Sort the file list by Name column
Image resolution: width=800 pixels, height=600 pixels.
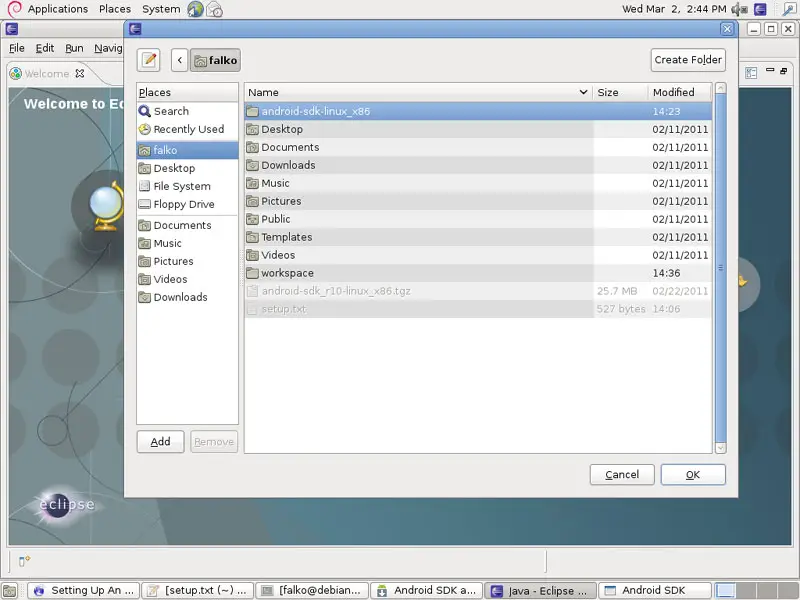418,92
